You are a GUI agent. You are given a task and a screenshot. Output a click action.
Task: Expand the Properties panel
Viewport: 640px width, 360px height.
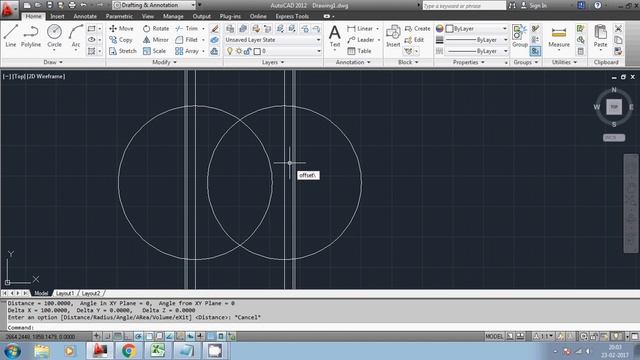pyautogui.click(x=469, y=62)
